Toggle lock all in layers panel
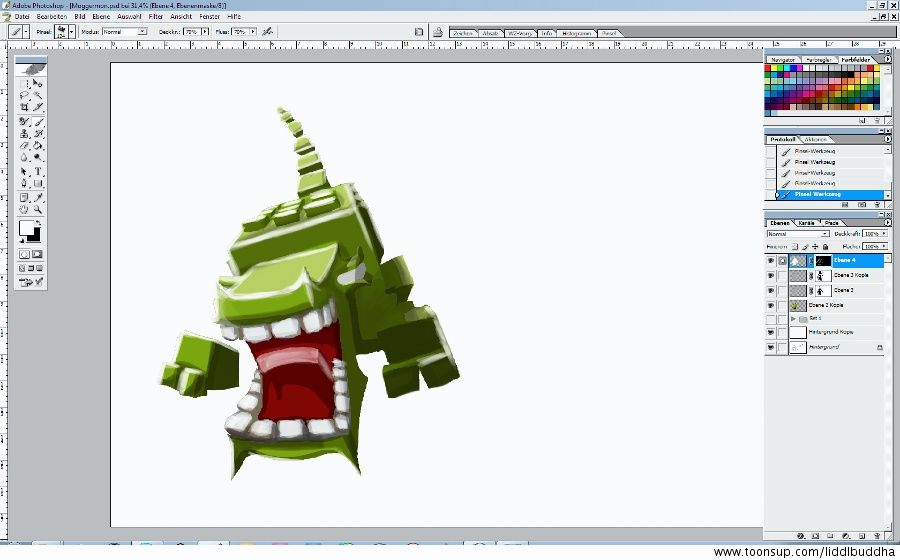 [825, 247]
